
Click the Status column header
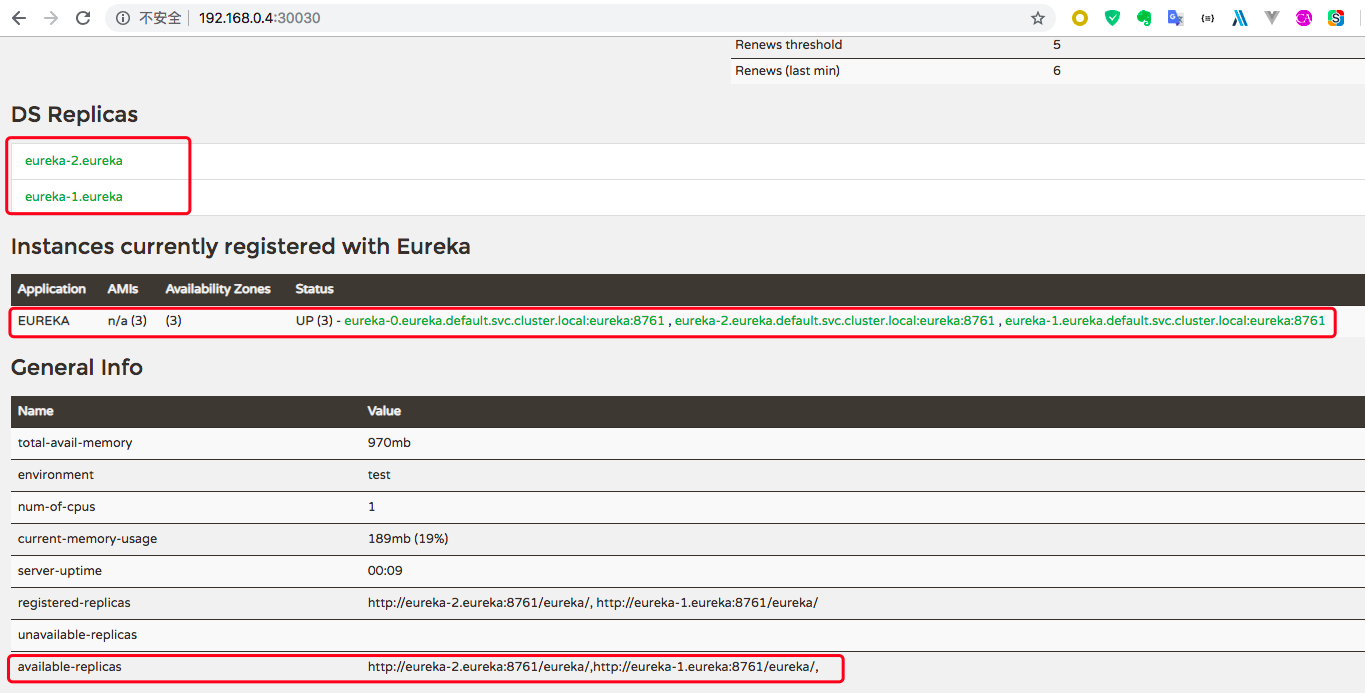coord(315,289)
